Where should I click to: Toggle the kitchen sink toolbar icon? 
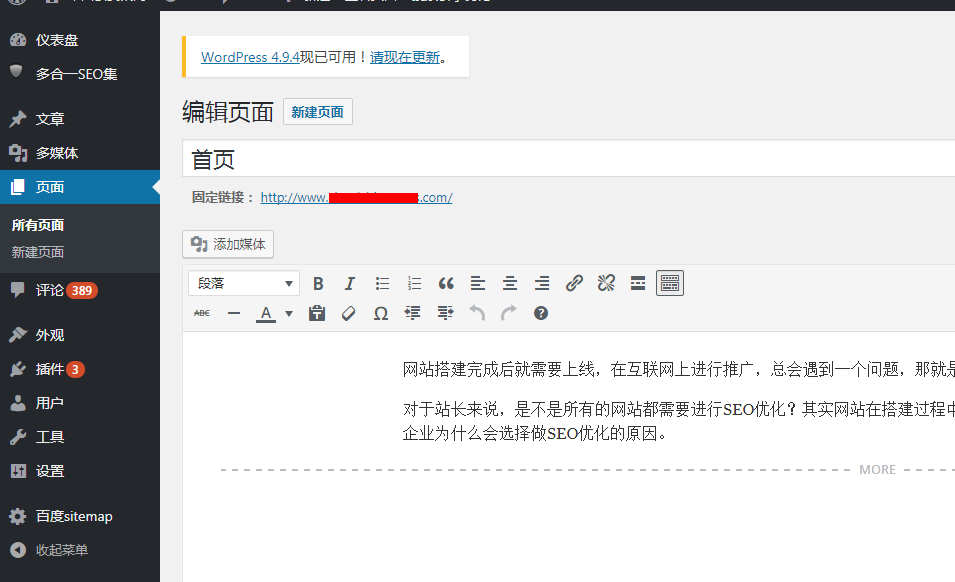669,283
